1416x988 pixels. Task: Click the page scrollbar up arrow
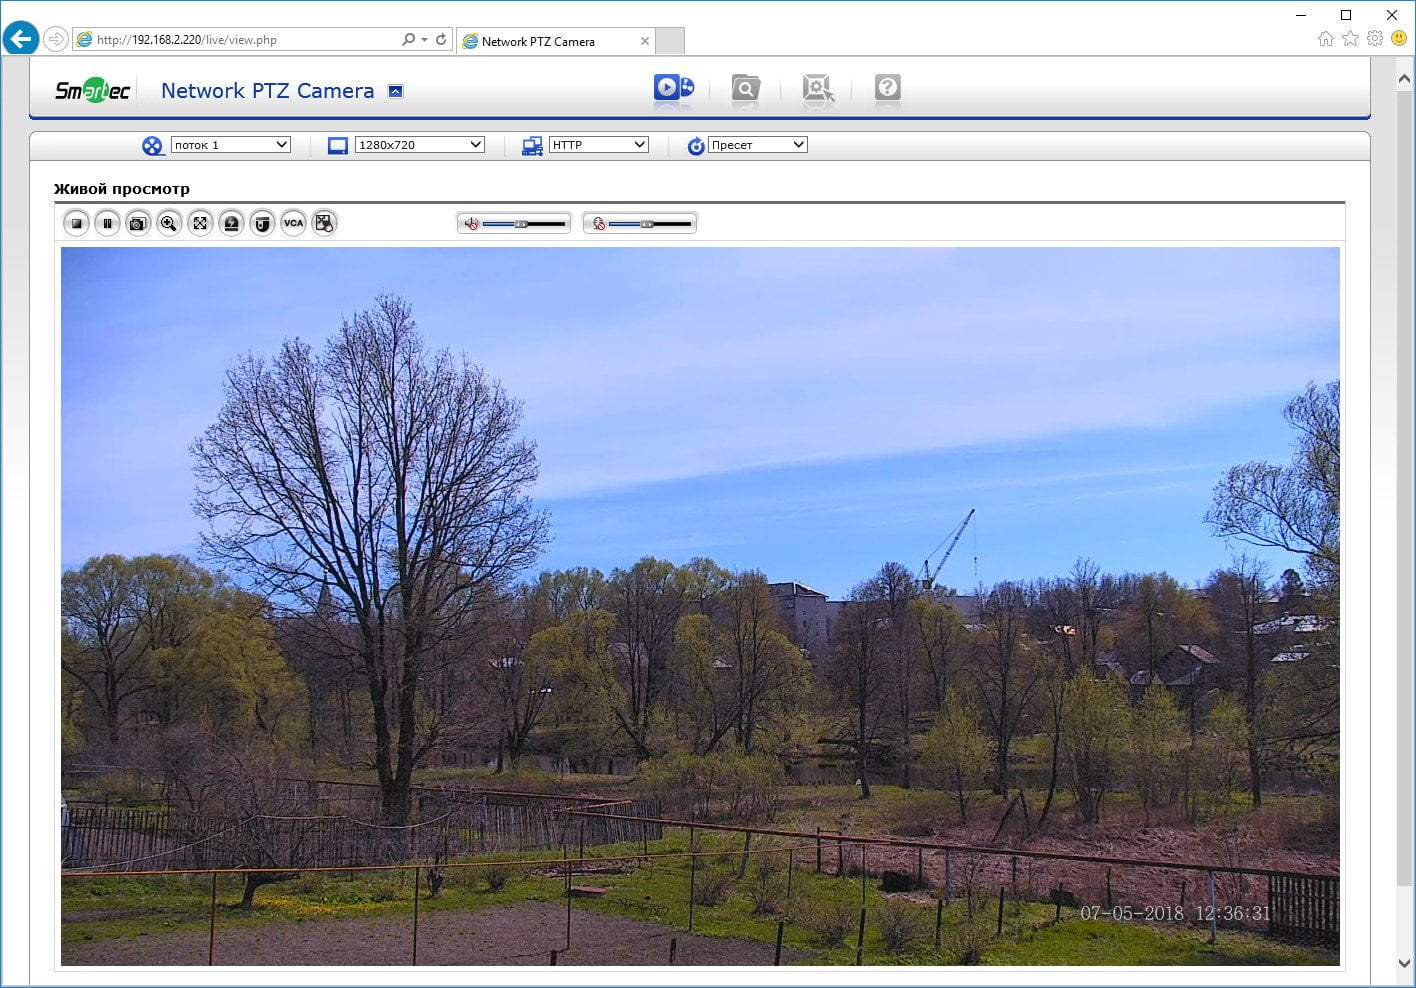click(x=1405, y=77)
